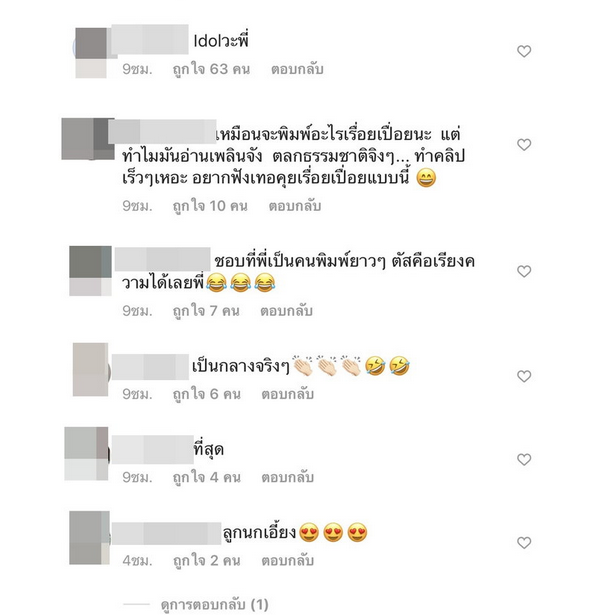
Task: Tap heart on the long three-line comment
Action: coord(524,144)
